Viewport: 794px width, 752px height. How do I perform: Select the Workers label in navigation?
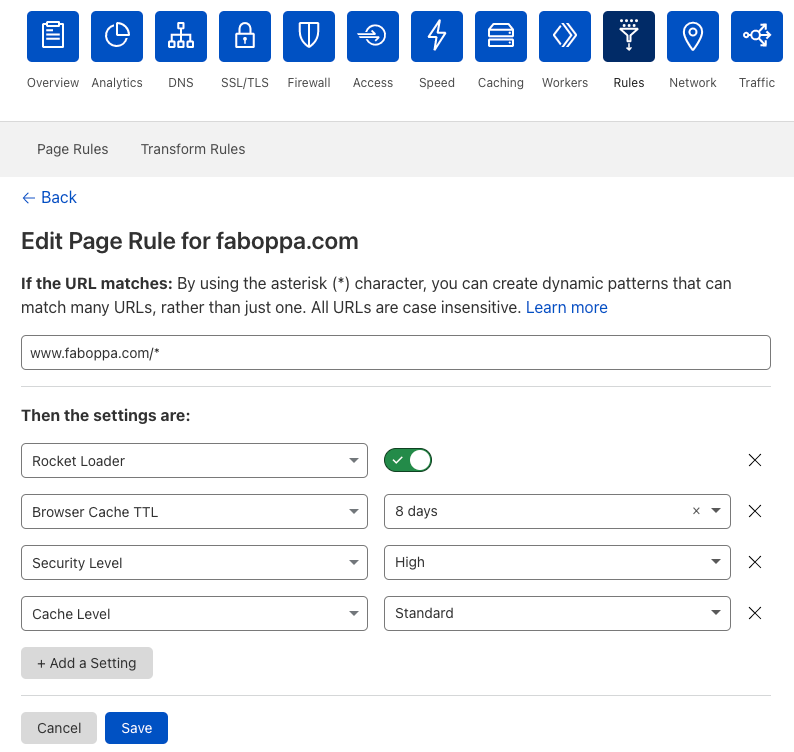click(x=565, y=83)
